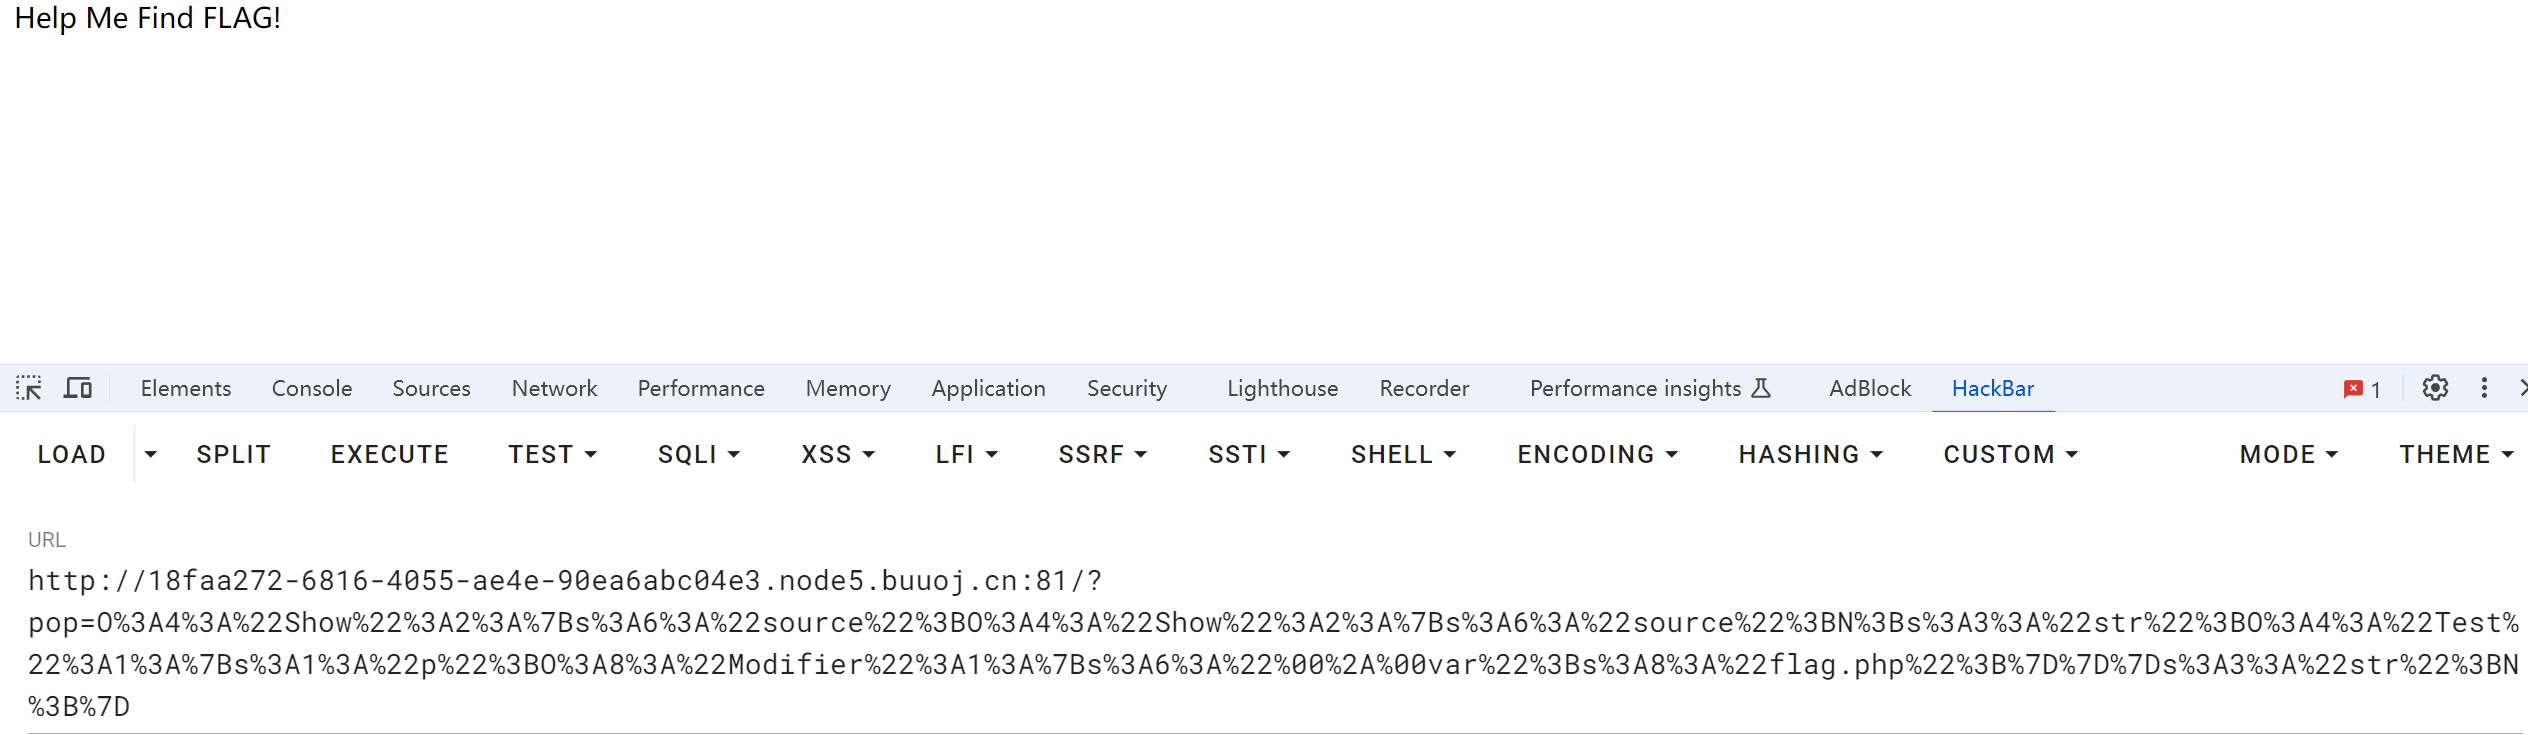Click inside the URL input field
2528x735 pixels.
coord(1273,643)
